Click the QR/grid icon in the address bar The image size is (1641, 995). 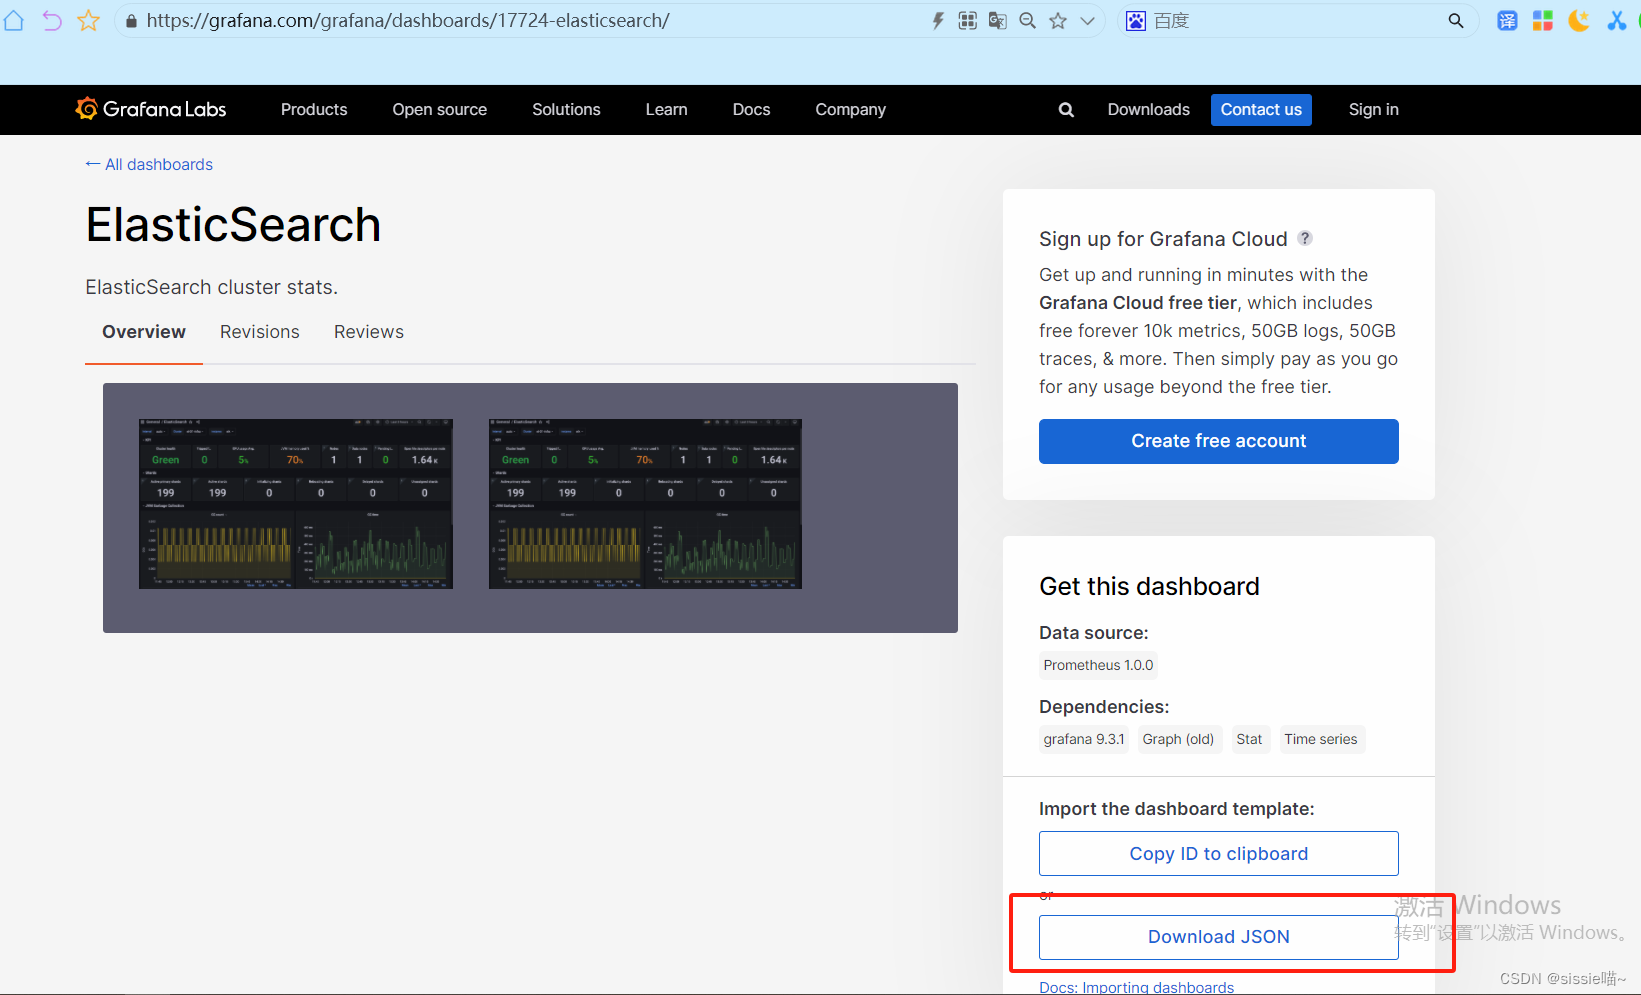click(967, 21)
